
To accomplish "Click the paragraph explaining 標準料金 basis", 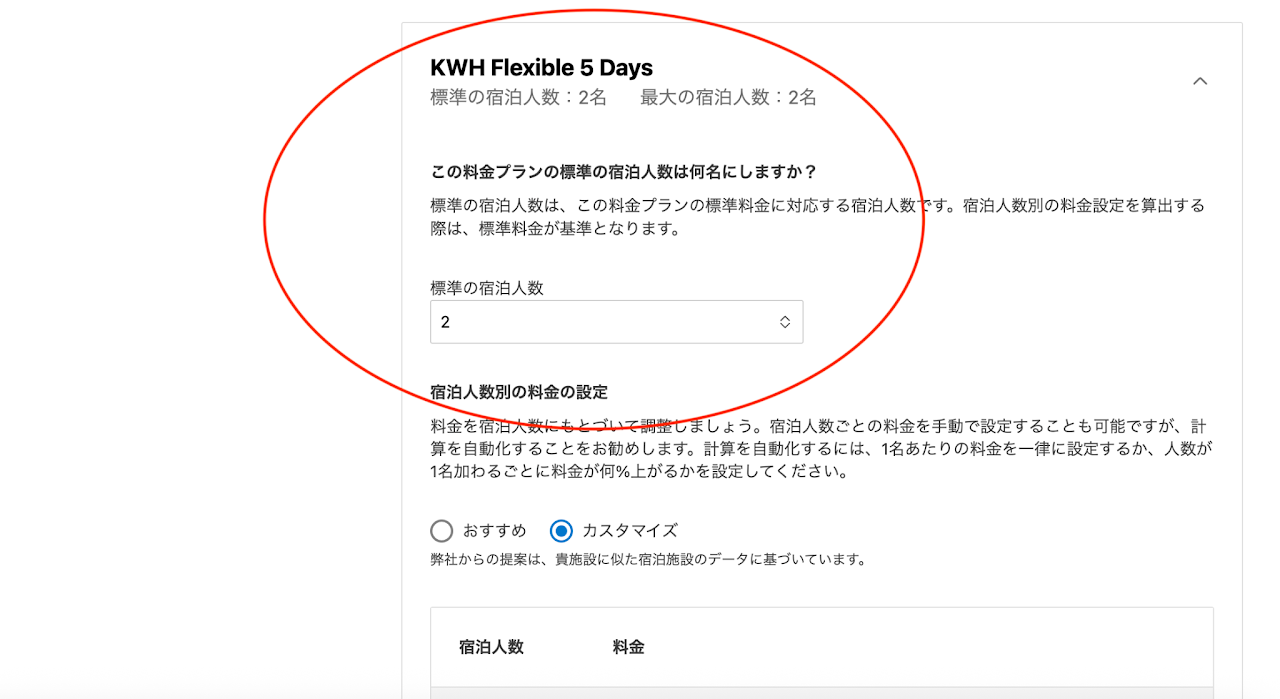I will coord(817,217).
